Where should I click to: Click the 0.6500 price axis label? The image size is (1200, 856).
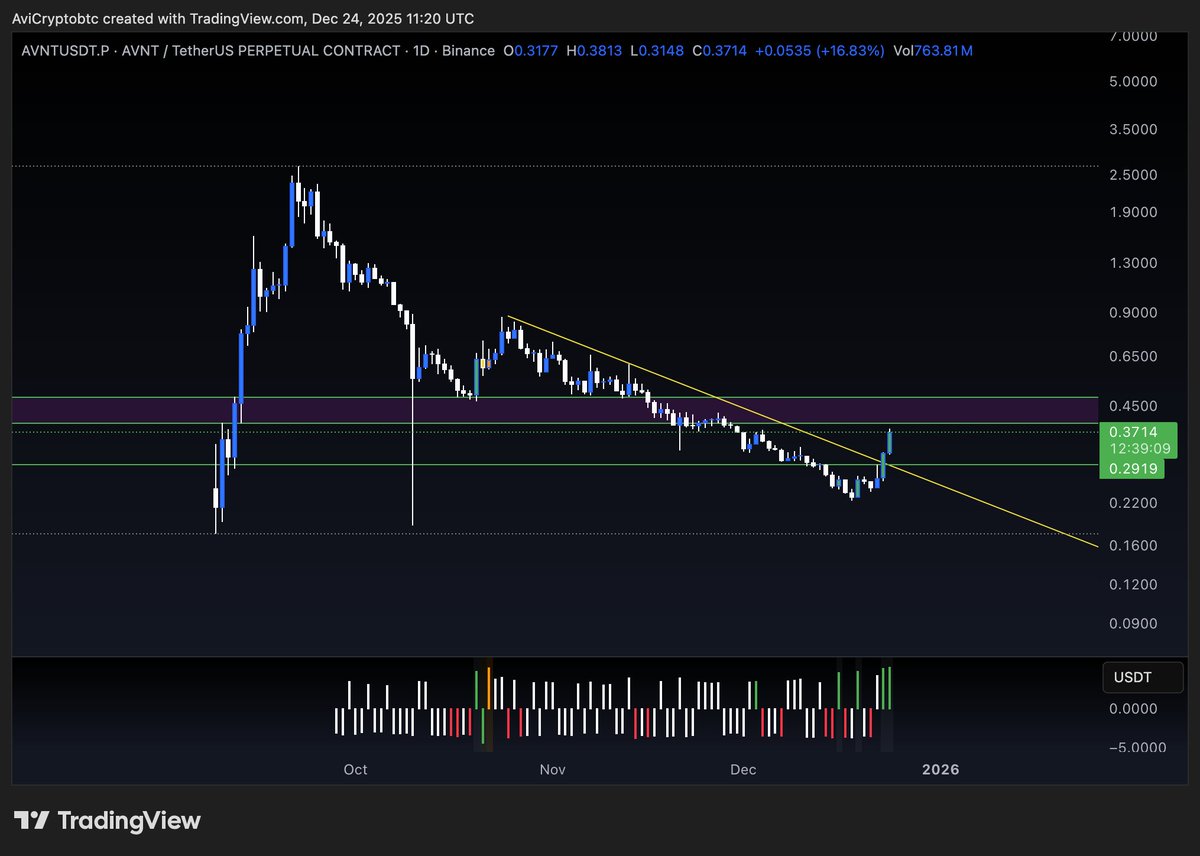click(1133, 357)
